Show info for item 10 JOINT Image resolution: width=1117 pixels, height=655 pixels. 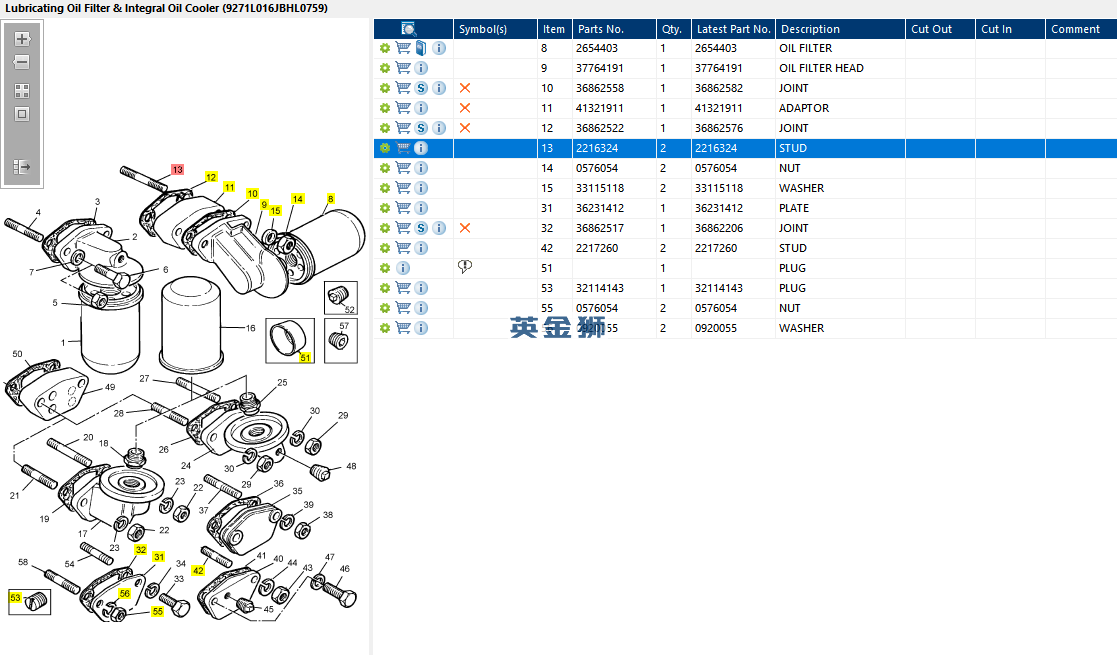tap(440, 88)
